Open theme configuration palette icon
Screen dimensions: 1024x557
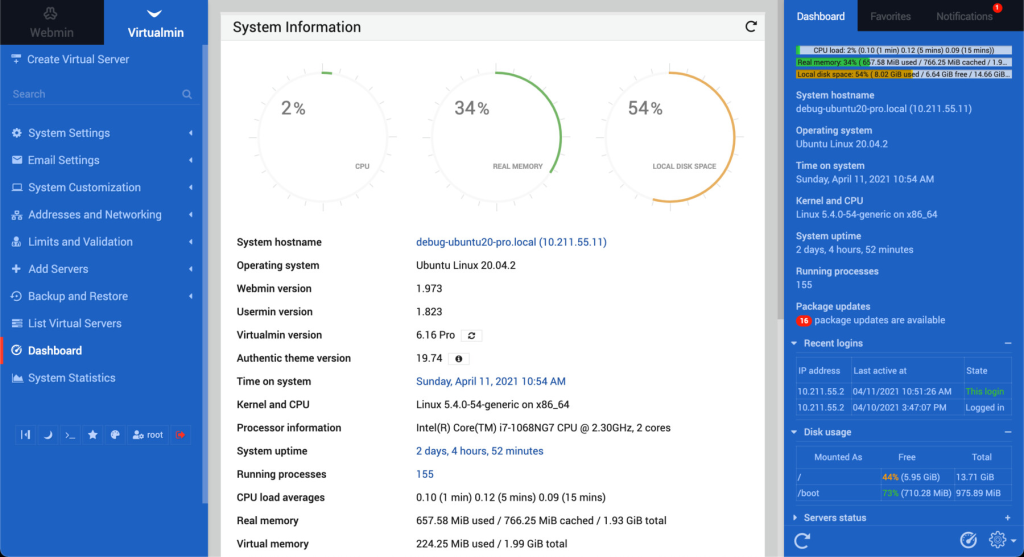(x=115, y=435)
